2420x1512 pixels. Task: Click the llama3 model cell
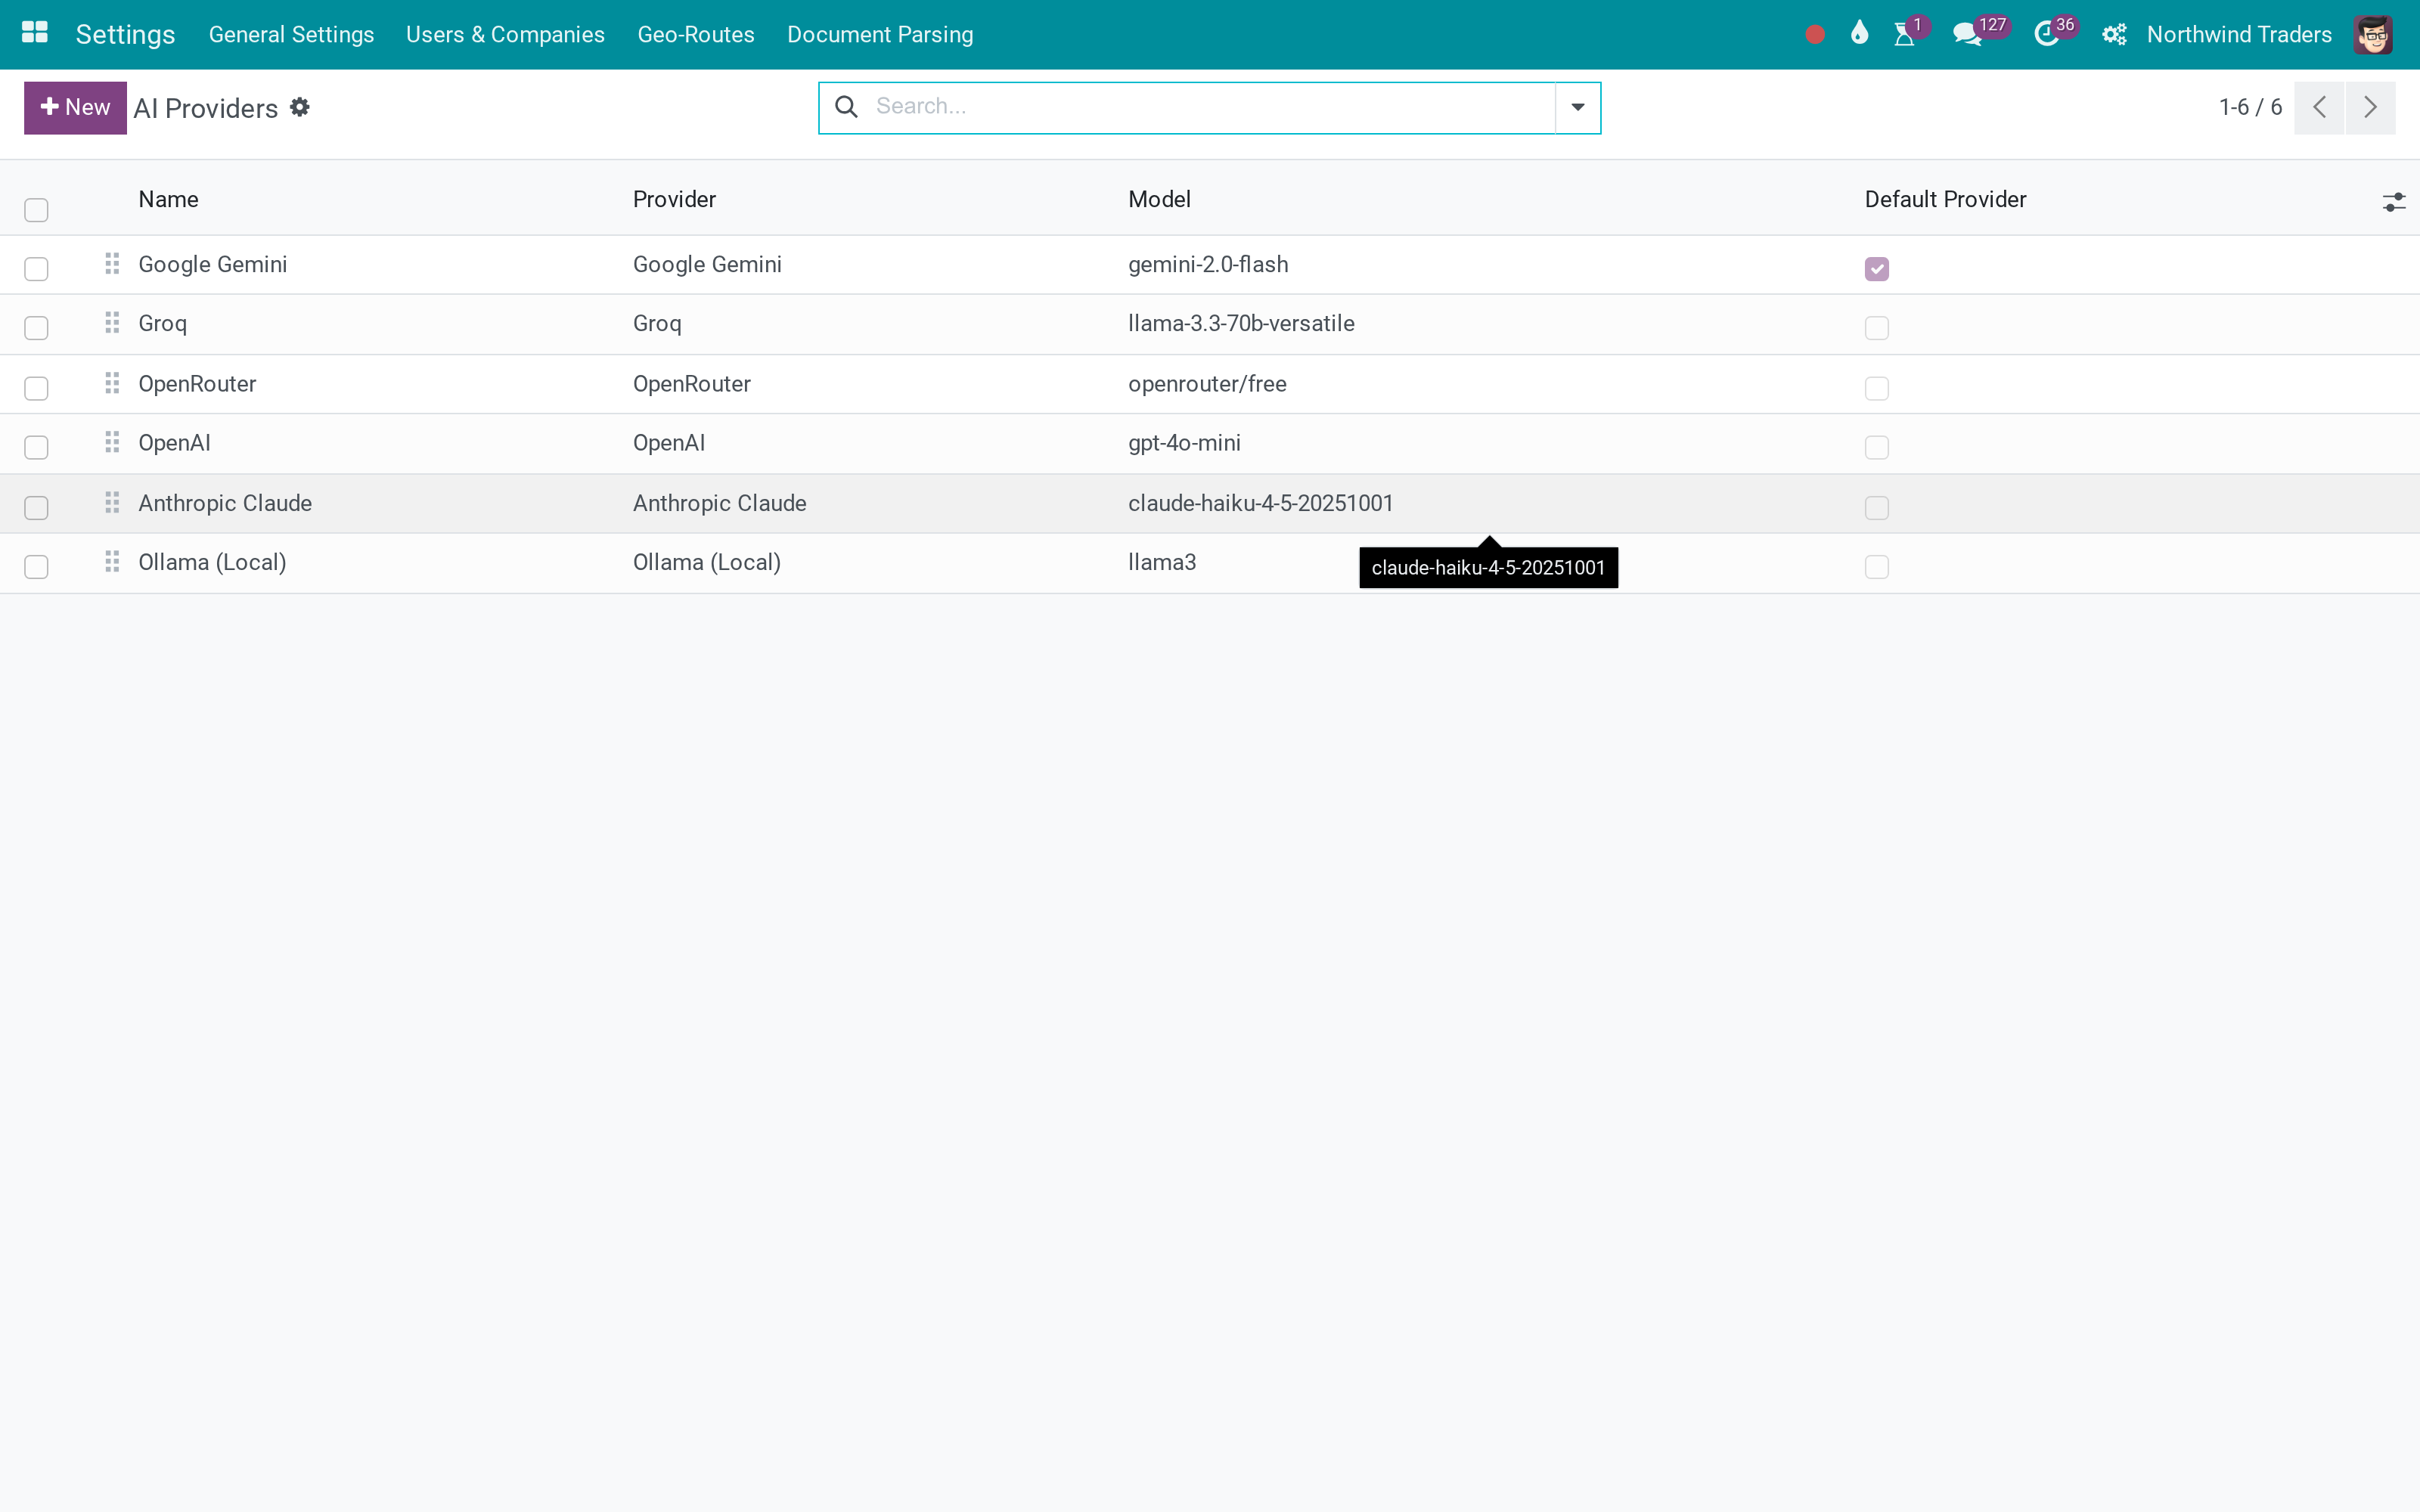[1162, 562]
